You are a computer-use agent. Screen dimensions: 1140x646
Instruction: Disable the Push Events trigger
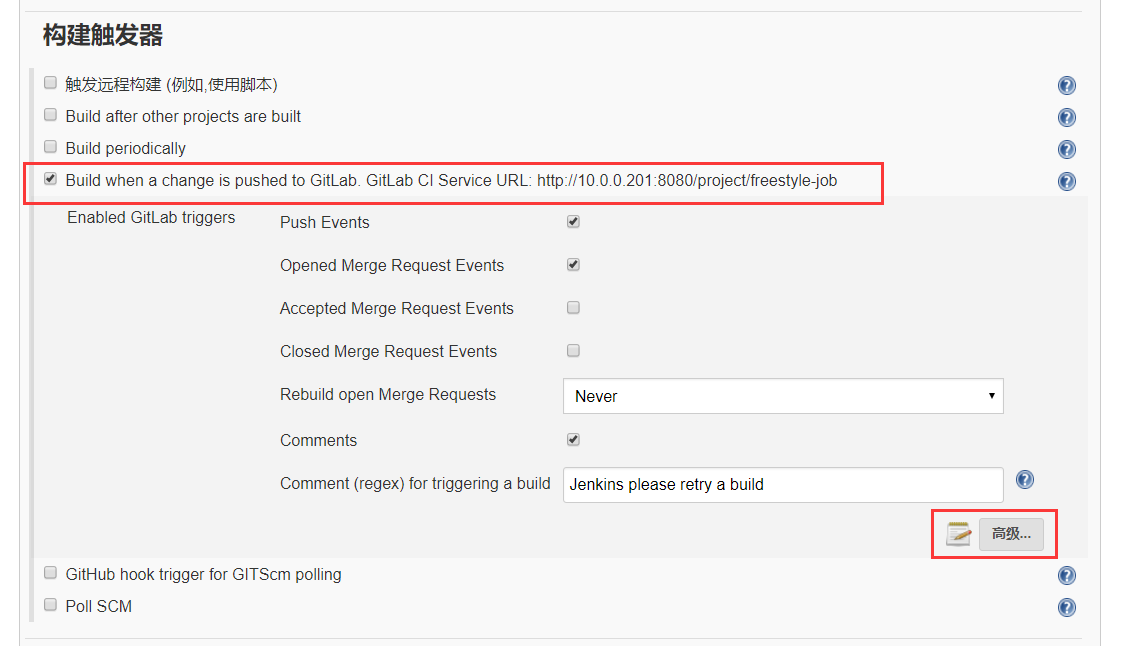(x=572, y=221)
